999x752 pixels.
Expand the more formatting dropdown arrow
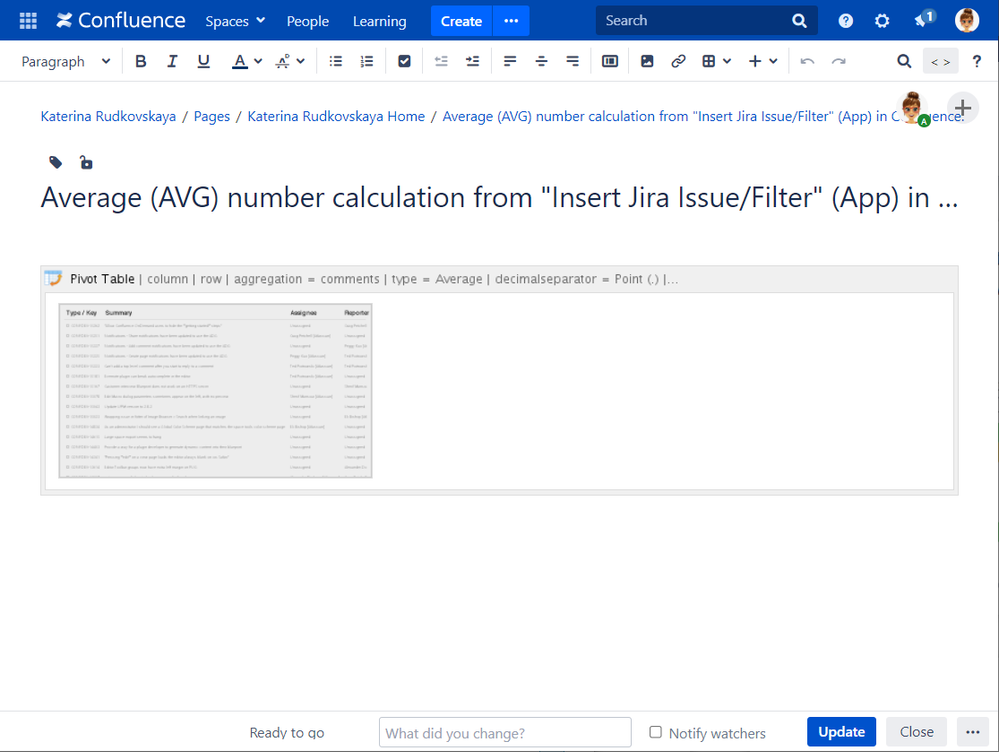pos(301,61)
